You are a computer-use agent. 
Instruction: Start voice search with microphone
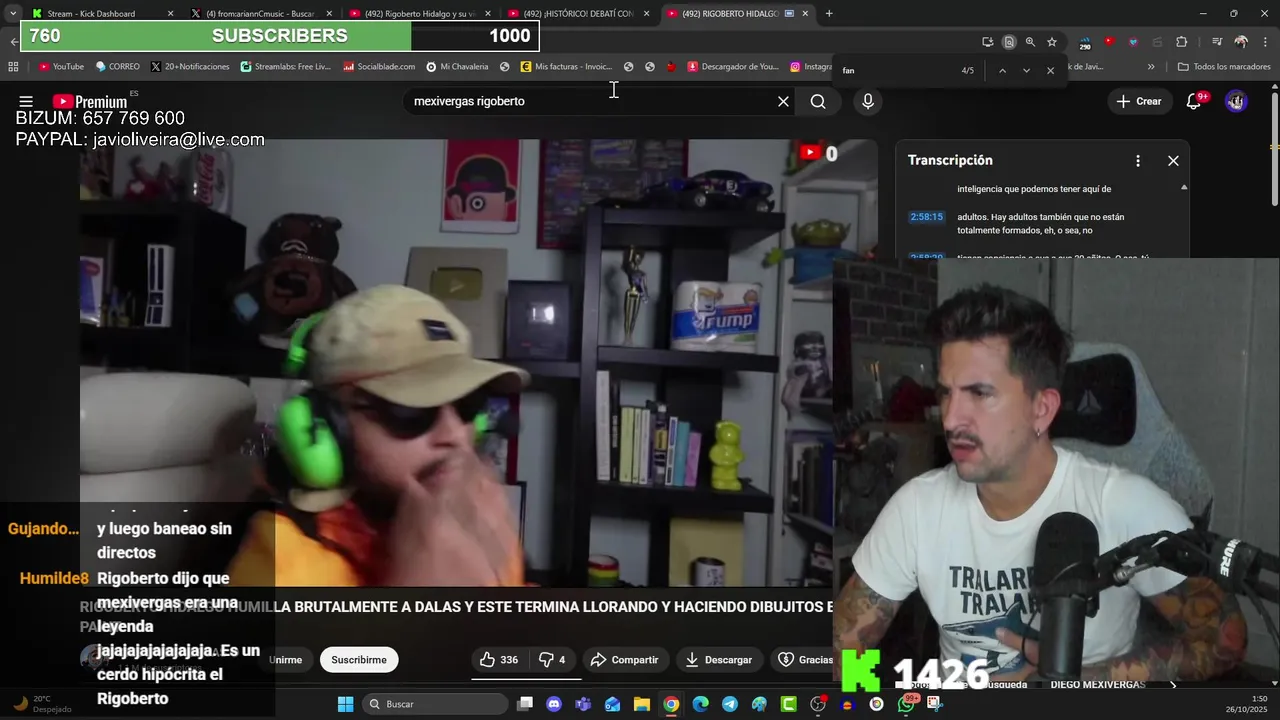[868, 101]
